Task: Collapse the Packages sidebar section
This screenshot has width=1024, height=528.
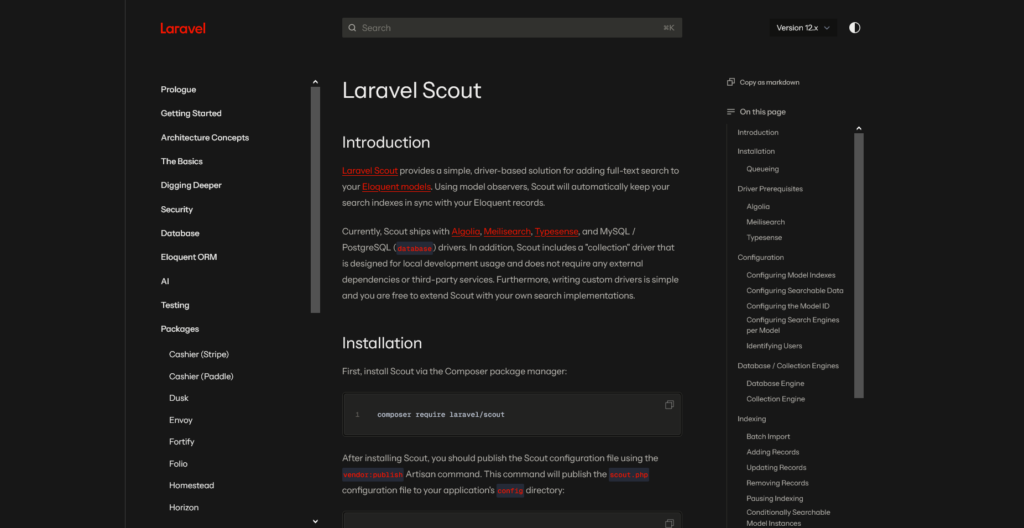Action: (x=180, y=329)
